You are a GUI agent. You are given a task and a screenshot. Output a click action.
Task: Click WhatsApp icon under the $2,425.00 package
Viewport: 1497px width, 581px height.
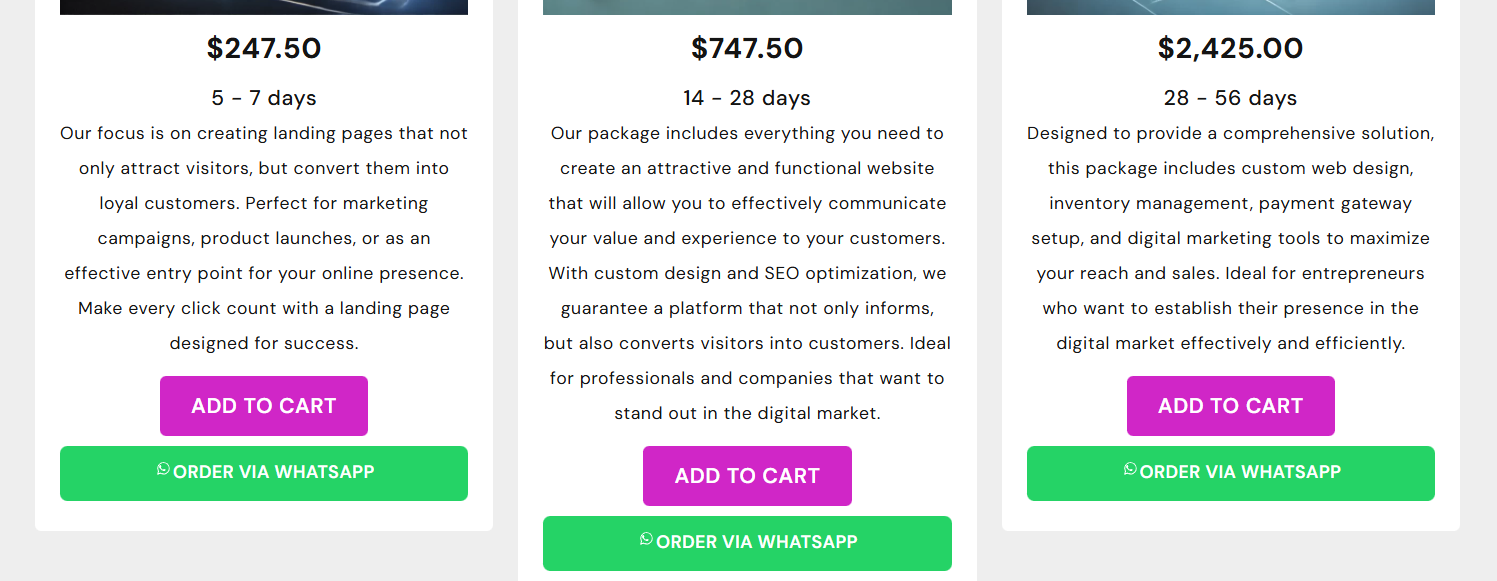tap(1130, 469)
